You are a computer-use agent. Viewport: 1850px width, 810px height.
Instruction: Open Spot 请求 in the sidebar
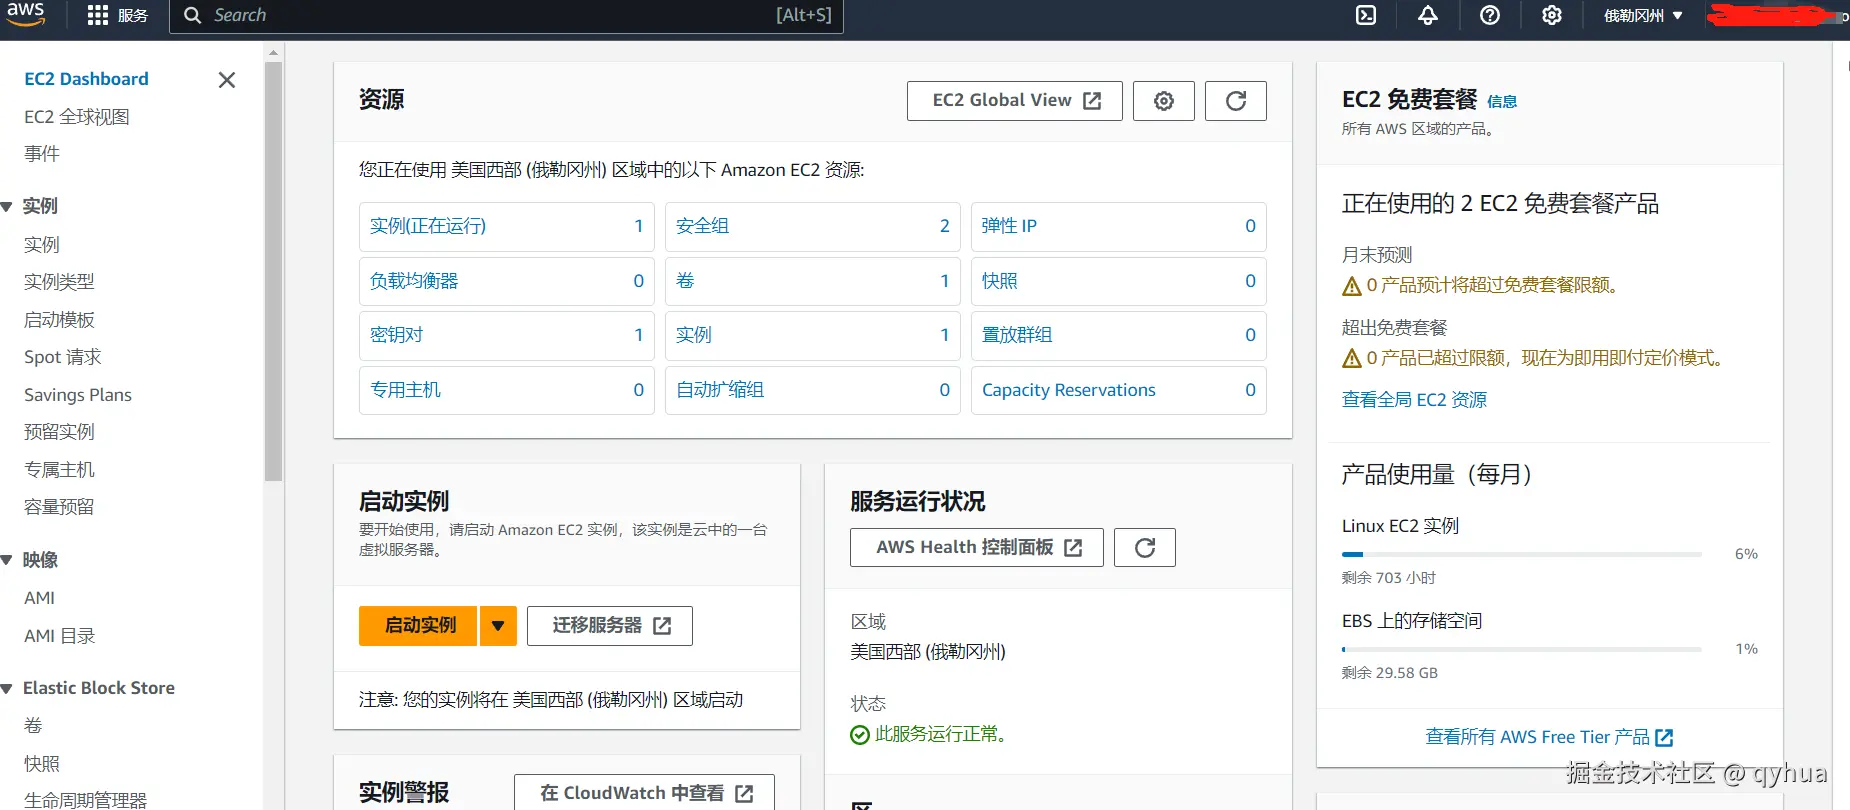63,357
